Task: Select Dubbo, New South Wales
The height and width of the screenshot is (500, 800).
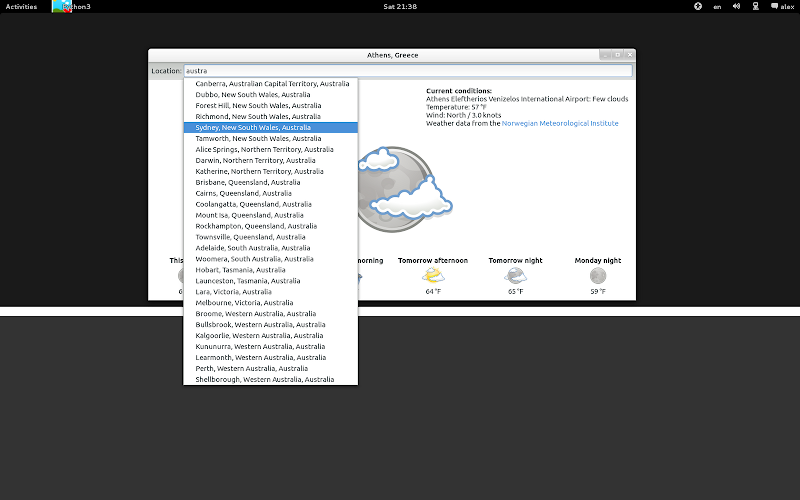Action: click(x=271, y=95)
